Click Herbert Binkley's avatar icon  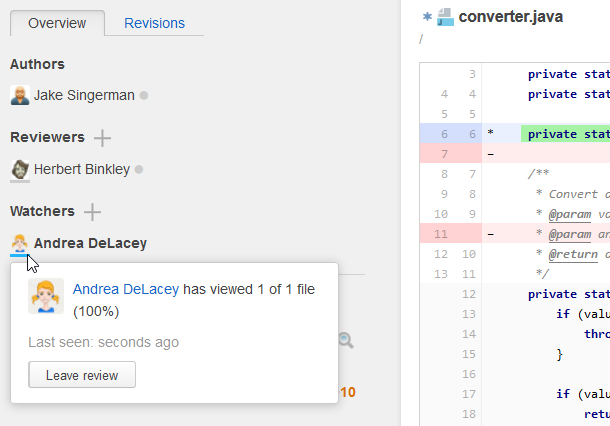[x=20, y=170]
